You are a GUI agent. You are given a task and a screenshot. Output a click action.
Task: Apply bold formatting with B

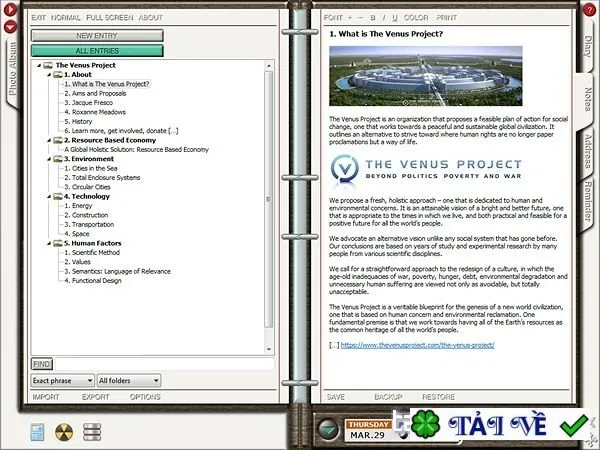tap(373, 18)
